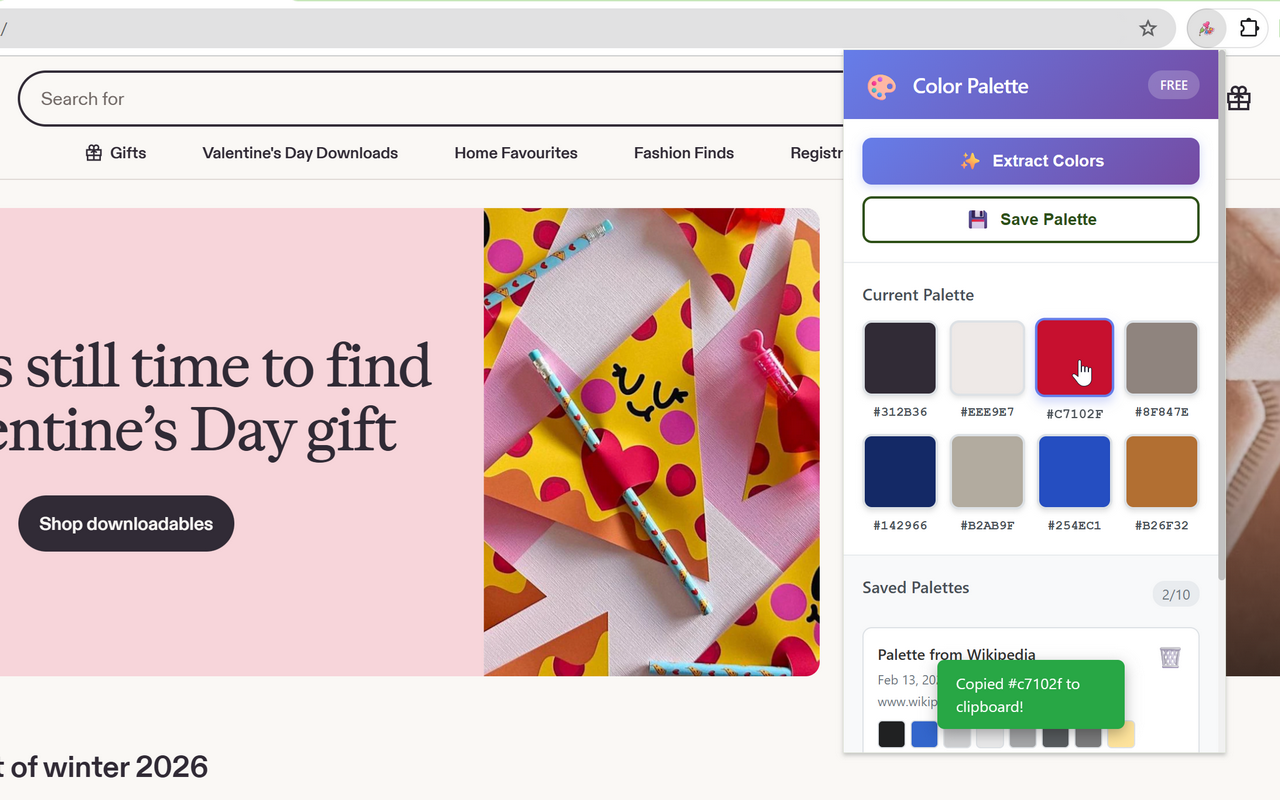Open the Fashion Finds menu
This screenshot has width=1280, height=800.
tap(683, 153)
